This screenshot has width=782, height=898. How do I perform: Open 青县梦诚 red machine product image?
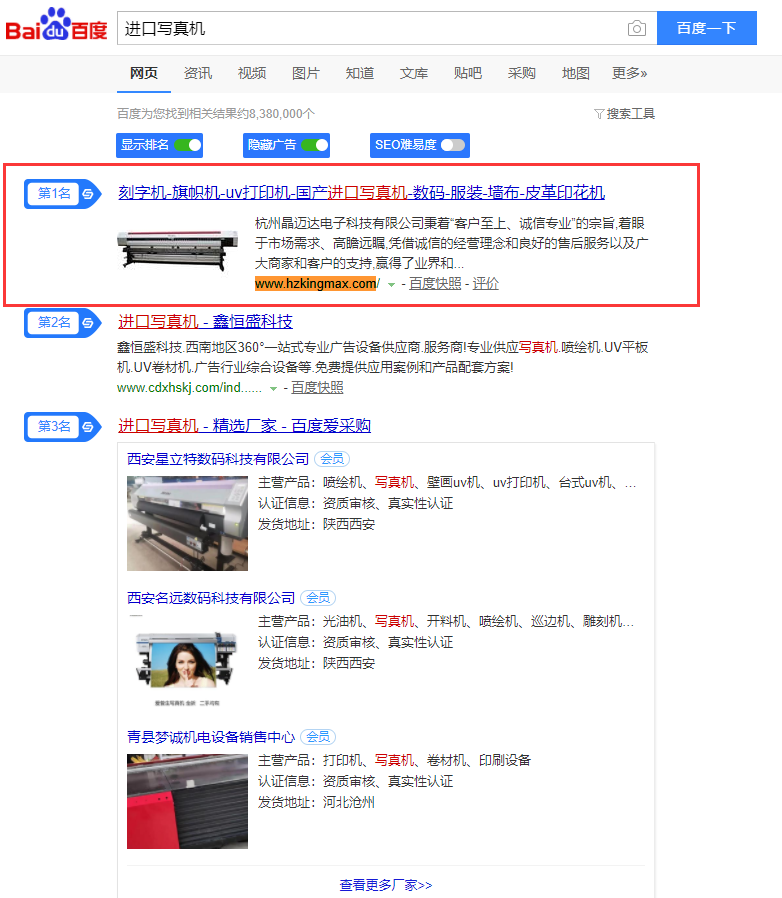[187, 801]
